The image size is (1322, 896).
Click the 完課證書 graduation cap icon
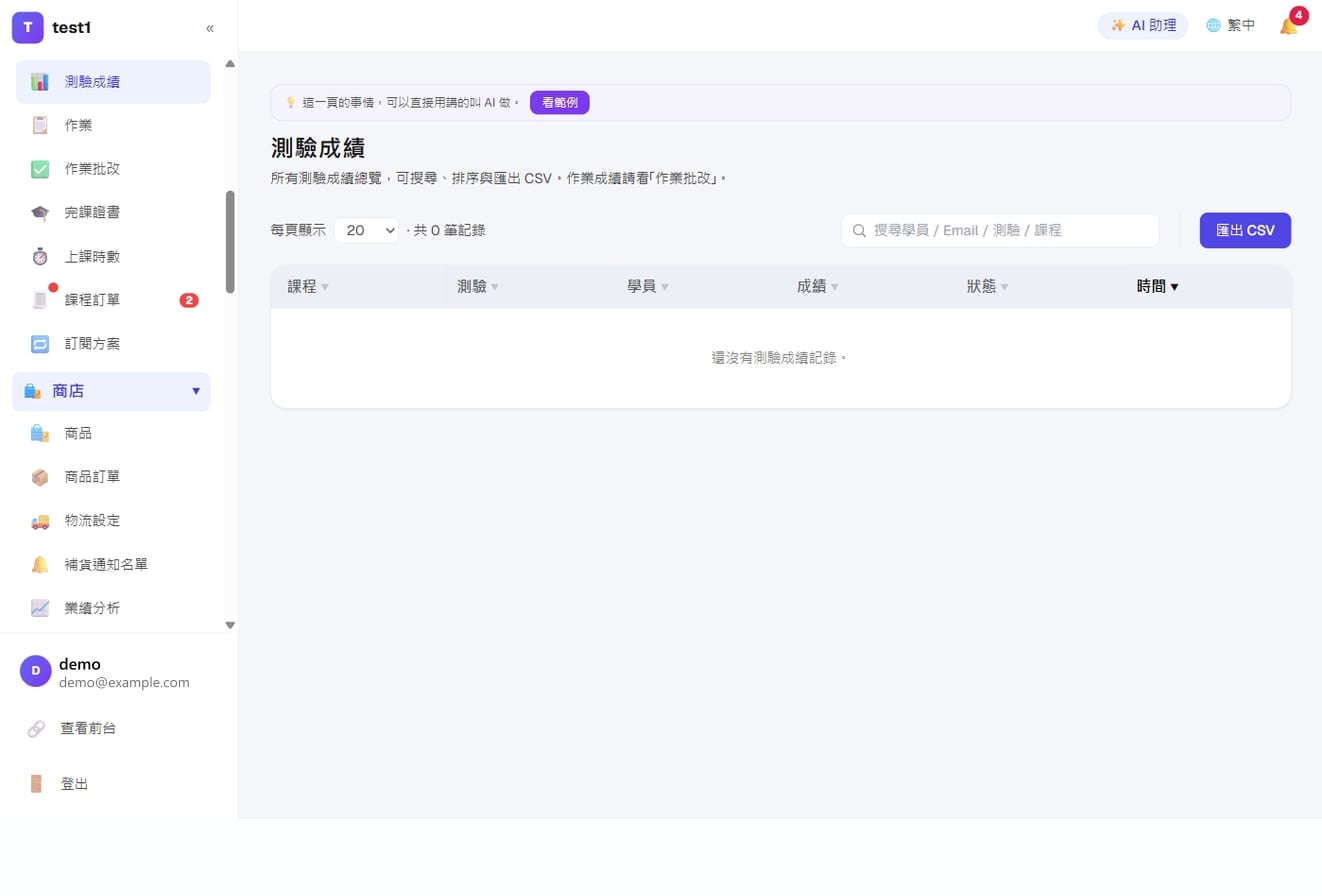point(40,213)
